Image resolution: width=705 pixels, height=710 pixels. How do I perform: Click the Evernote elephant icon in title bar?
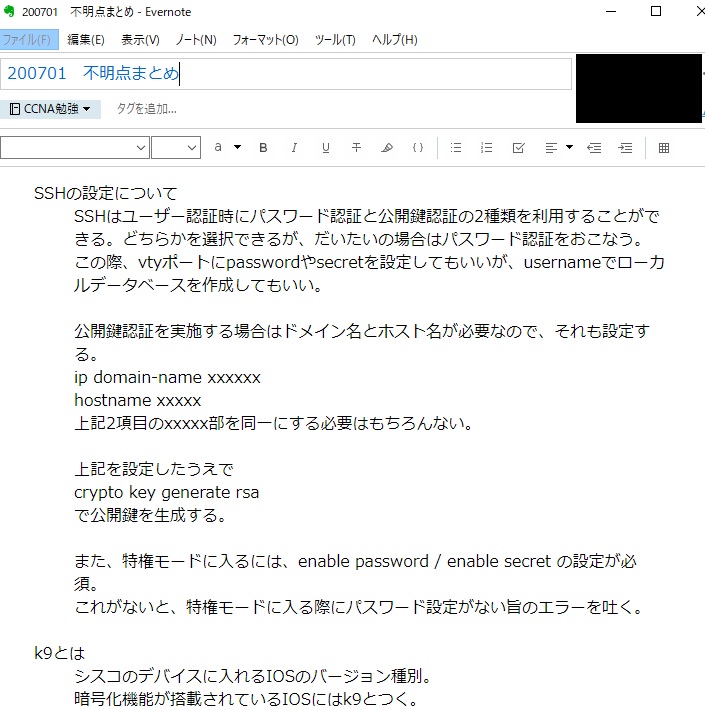tap(9, 11)
